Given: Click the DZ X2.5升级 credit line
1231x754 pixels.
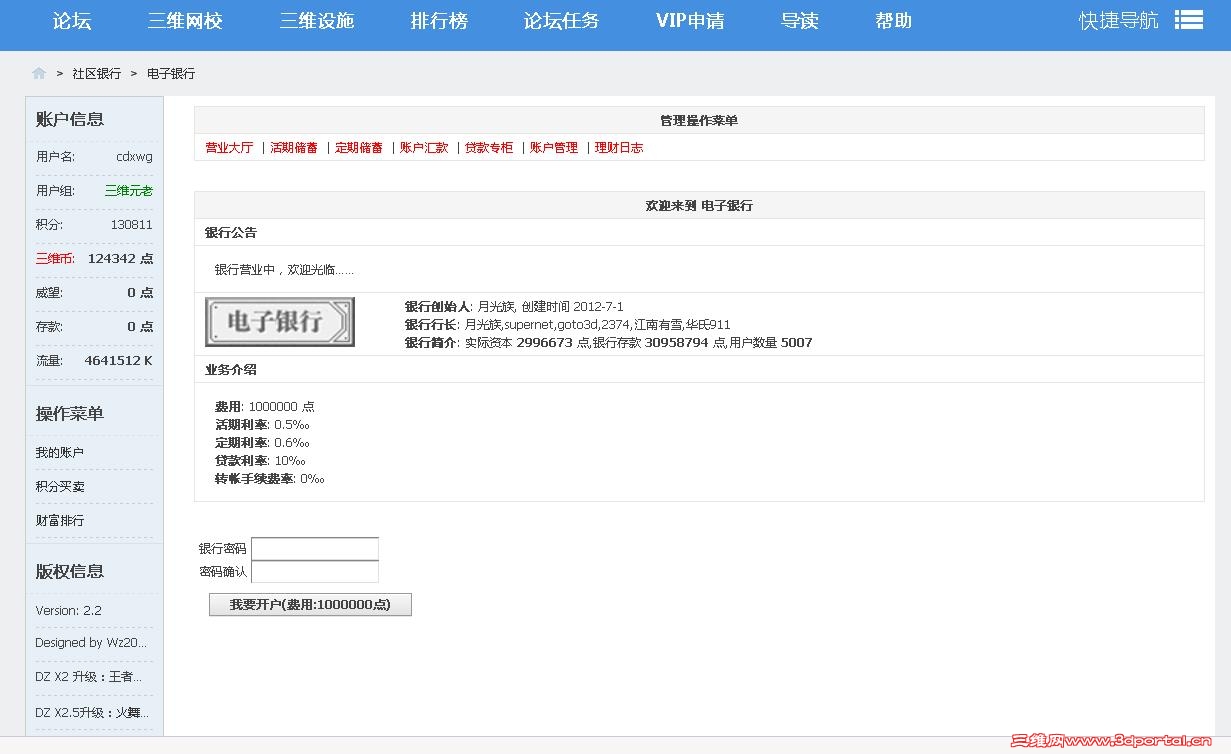Looking at the screenshot, I should point(92,713).
